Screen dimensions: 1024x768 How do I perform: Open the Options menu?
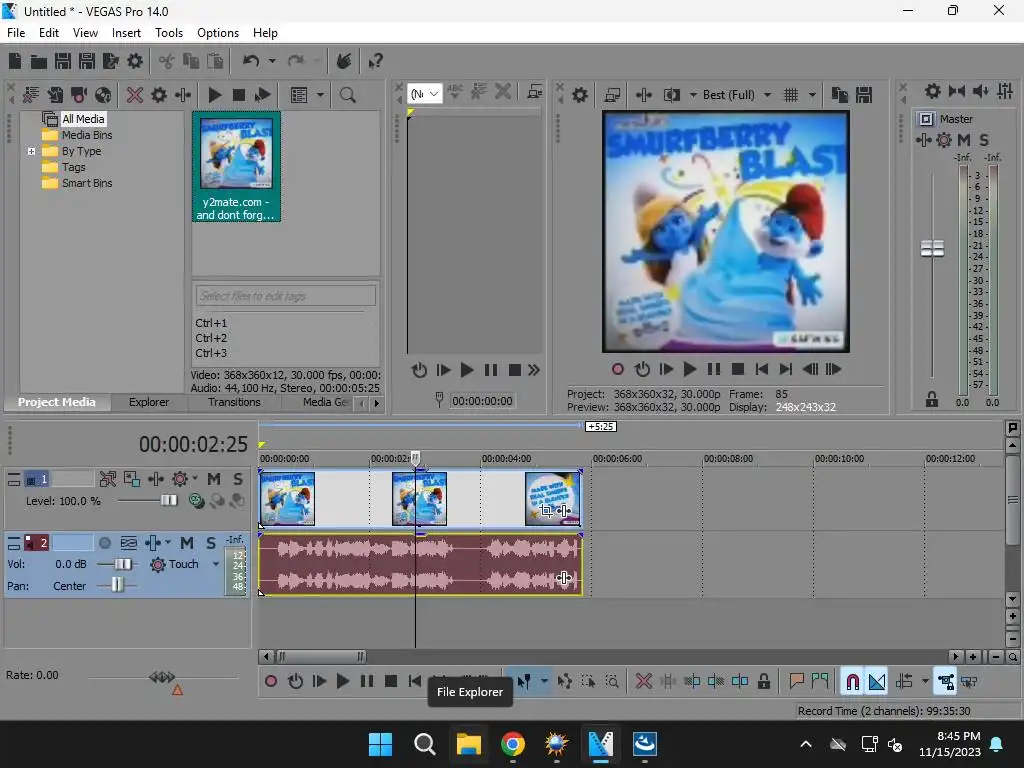217,33
